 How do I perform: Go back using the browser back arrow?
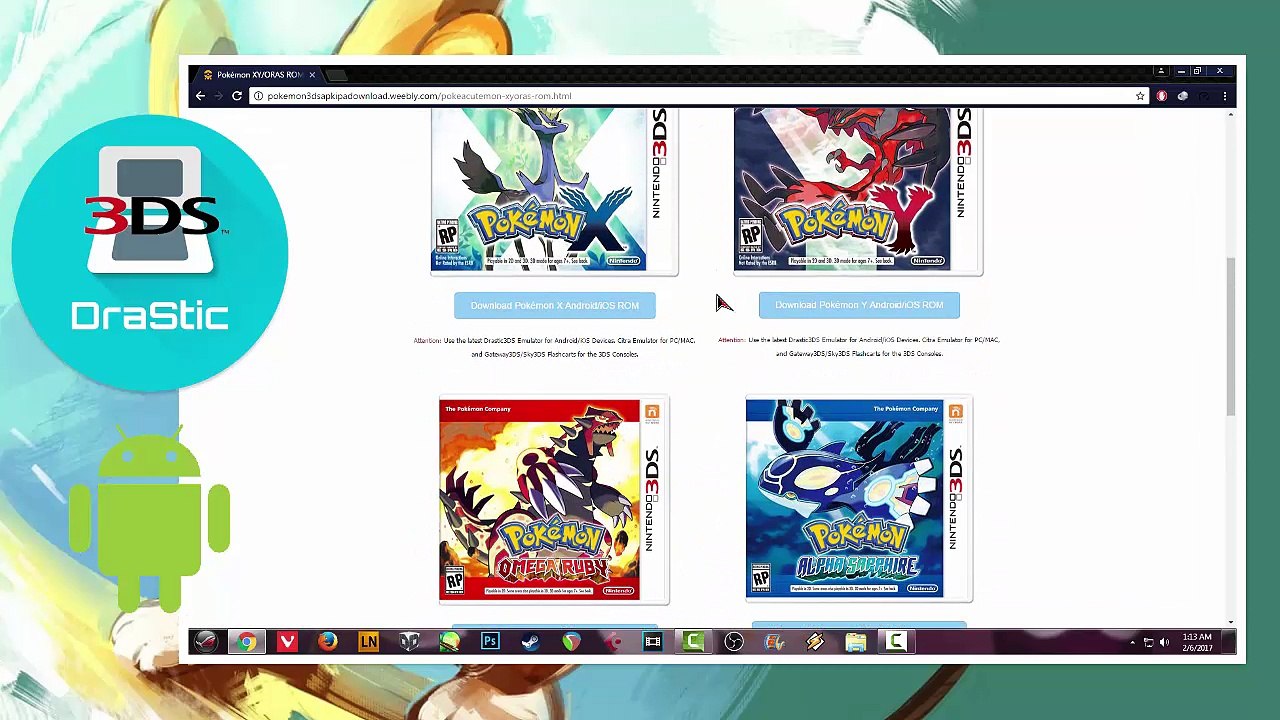[x=200, y=96]
